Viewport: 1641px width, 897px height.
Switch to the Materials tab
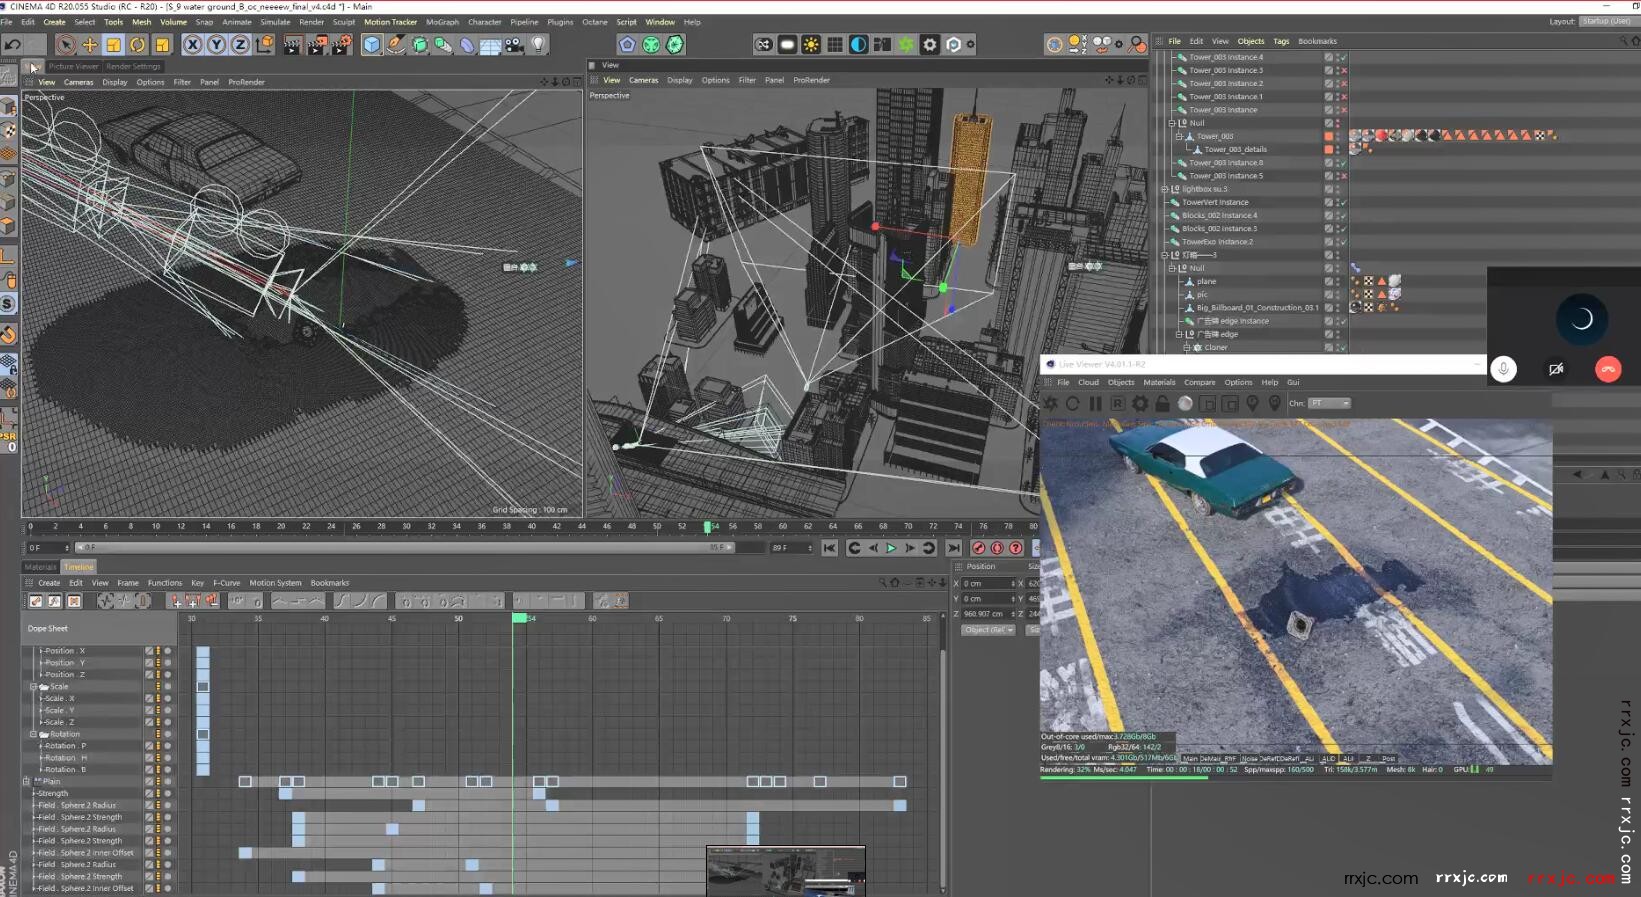pos(41,567)
